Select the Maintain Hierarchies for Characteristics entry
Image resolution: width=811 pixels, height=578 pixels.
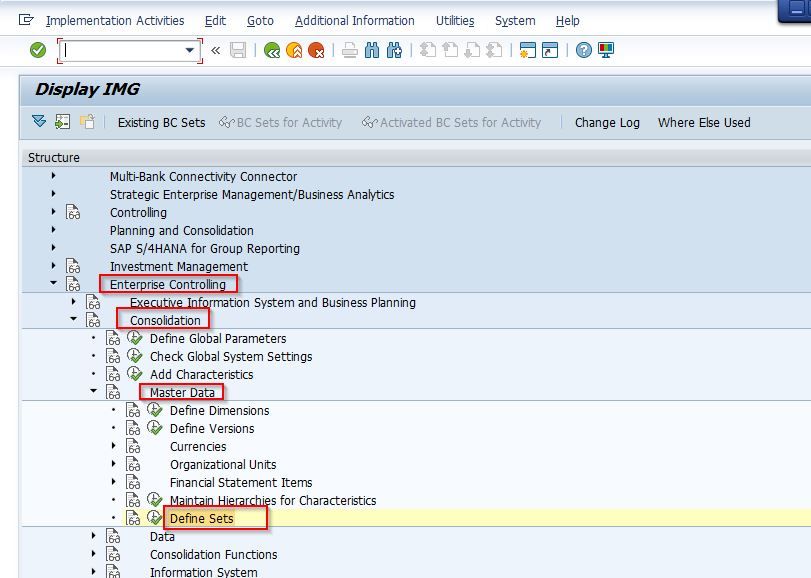273,500
